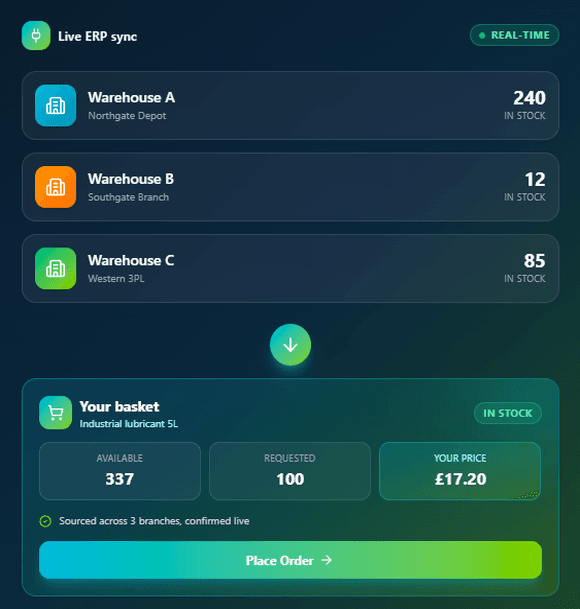Click the orange Warehouse B building icon
Image resolution: width=580 pixels, height=609 pixels.
click(x=56, y=187)
